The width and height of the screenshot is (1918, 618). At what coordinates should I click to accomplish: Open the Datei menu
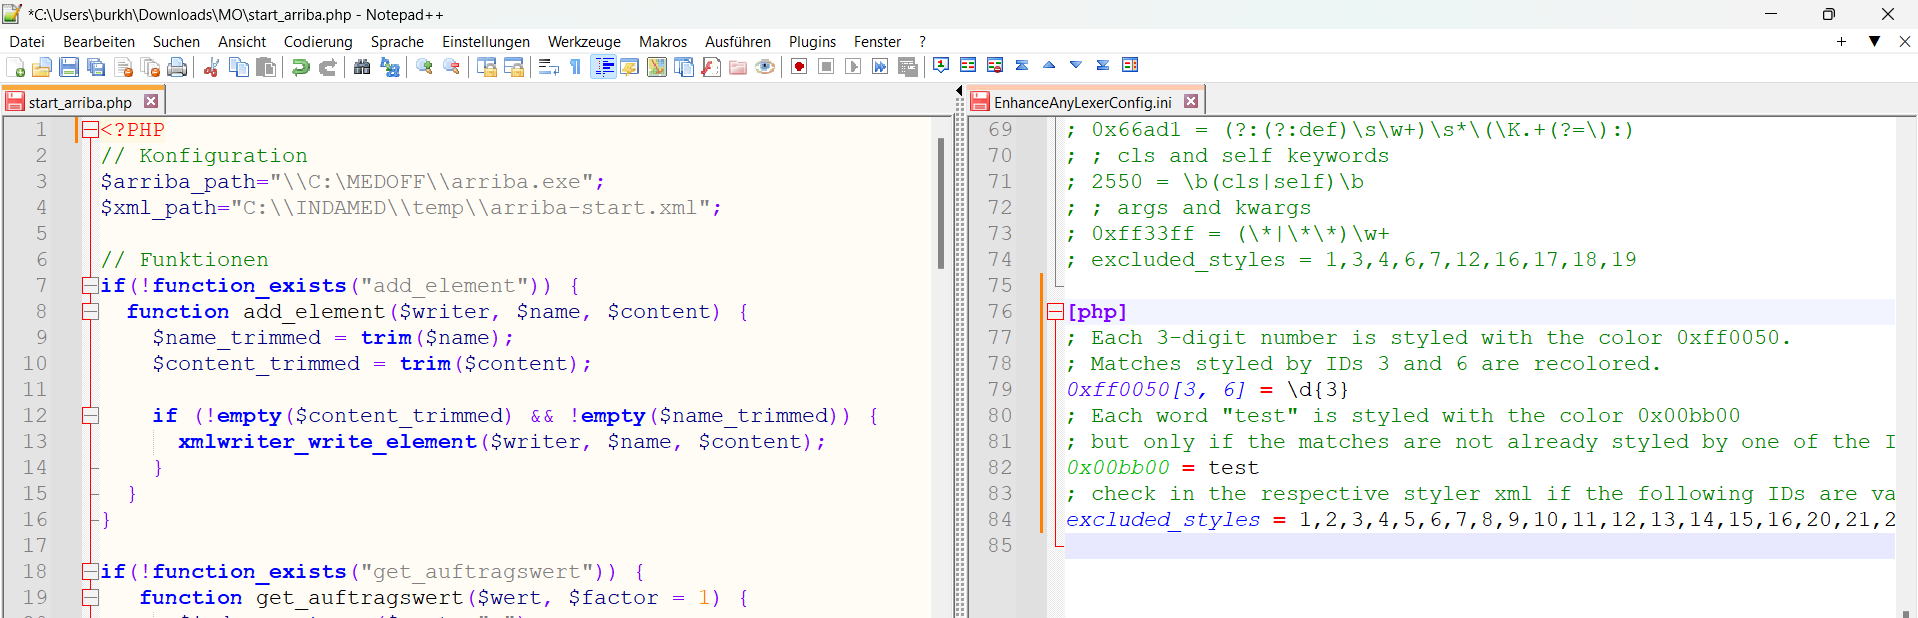pos(27,41)
